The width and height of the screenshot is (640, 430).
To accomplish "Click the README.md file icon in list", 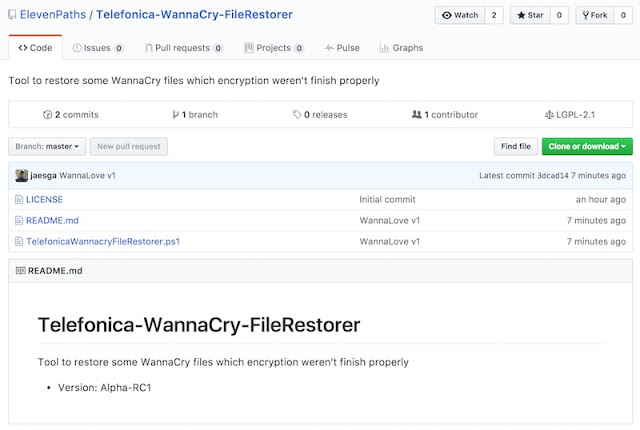I will (x=19, y=220).
